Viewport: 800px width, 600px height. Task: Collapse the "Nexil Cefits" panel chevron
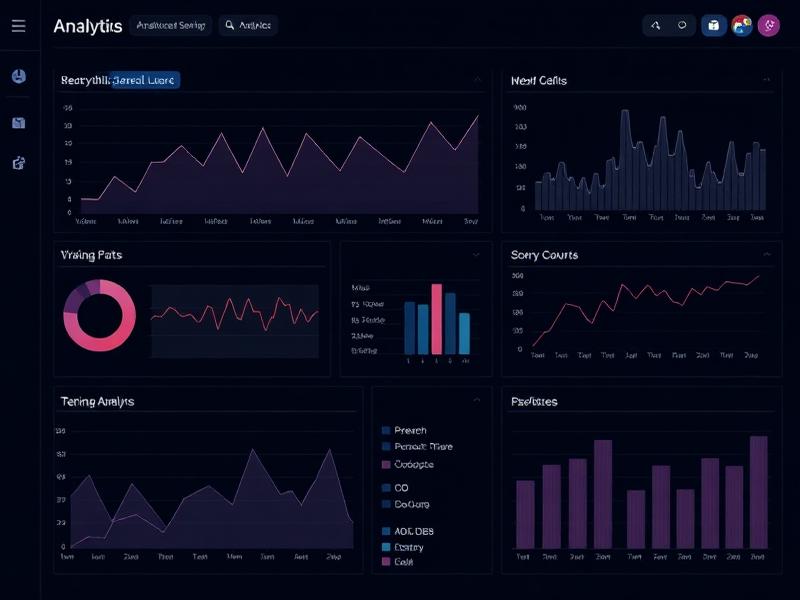pos(766,80)
